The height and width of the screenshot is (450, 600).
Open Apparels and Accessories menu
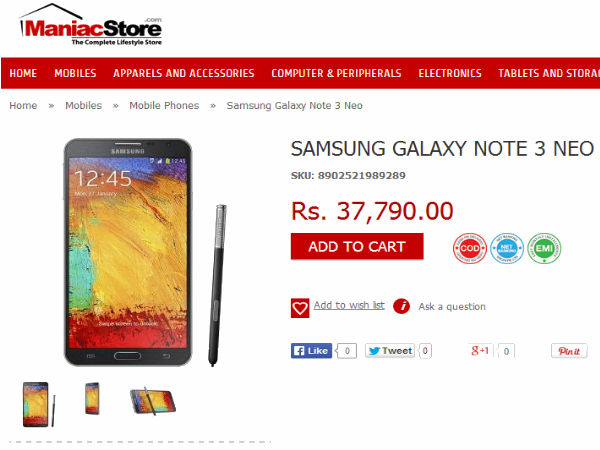184,73
